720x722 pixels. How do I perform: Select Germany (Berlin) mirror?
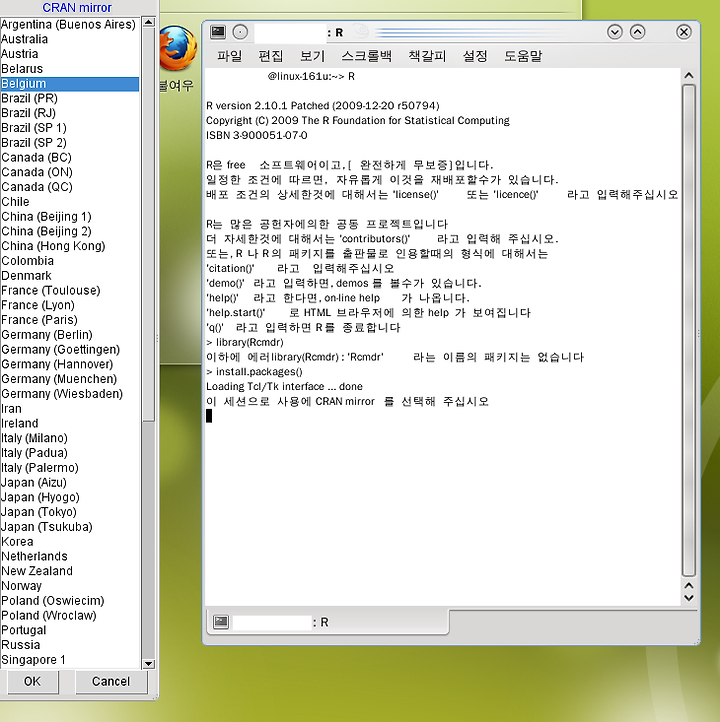tap(70, 335)
